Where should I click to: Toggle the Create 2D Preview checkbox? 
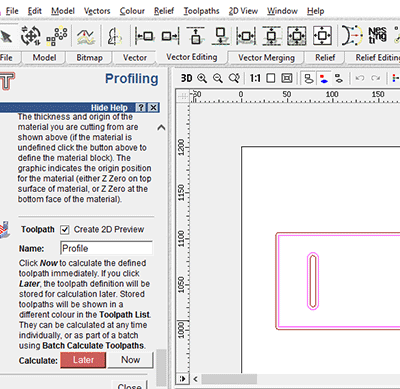(x=65, y=230)
